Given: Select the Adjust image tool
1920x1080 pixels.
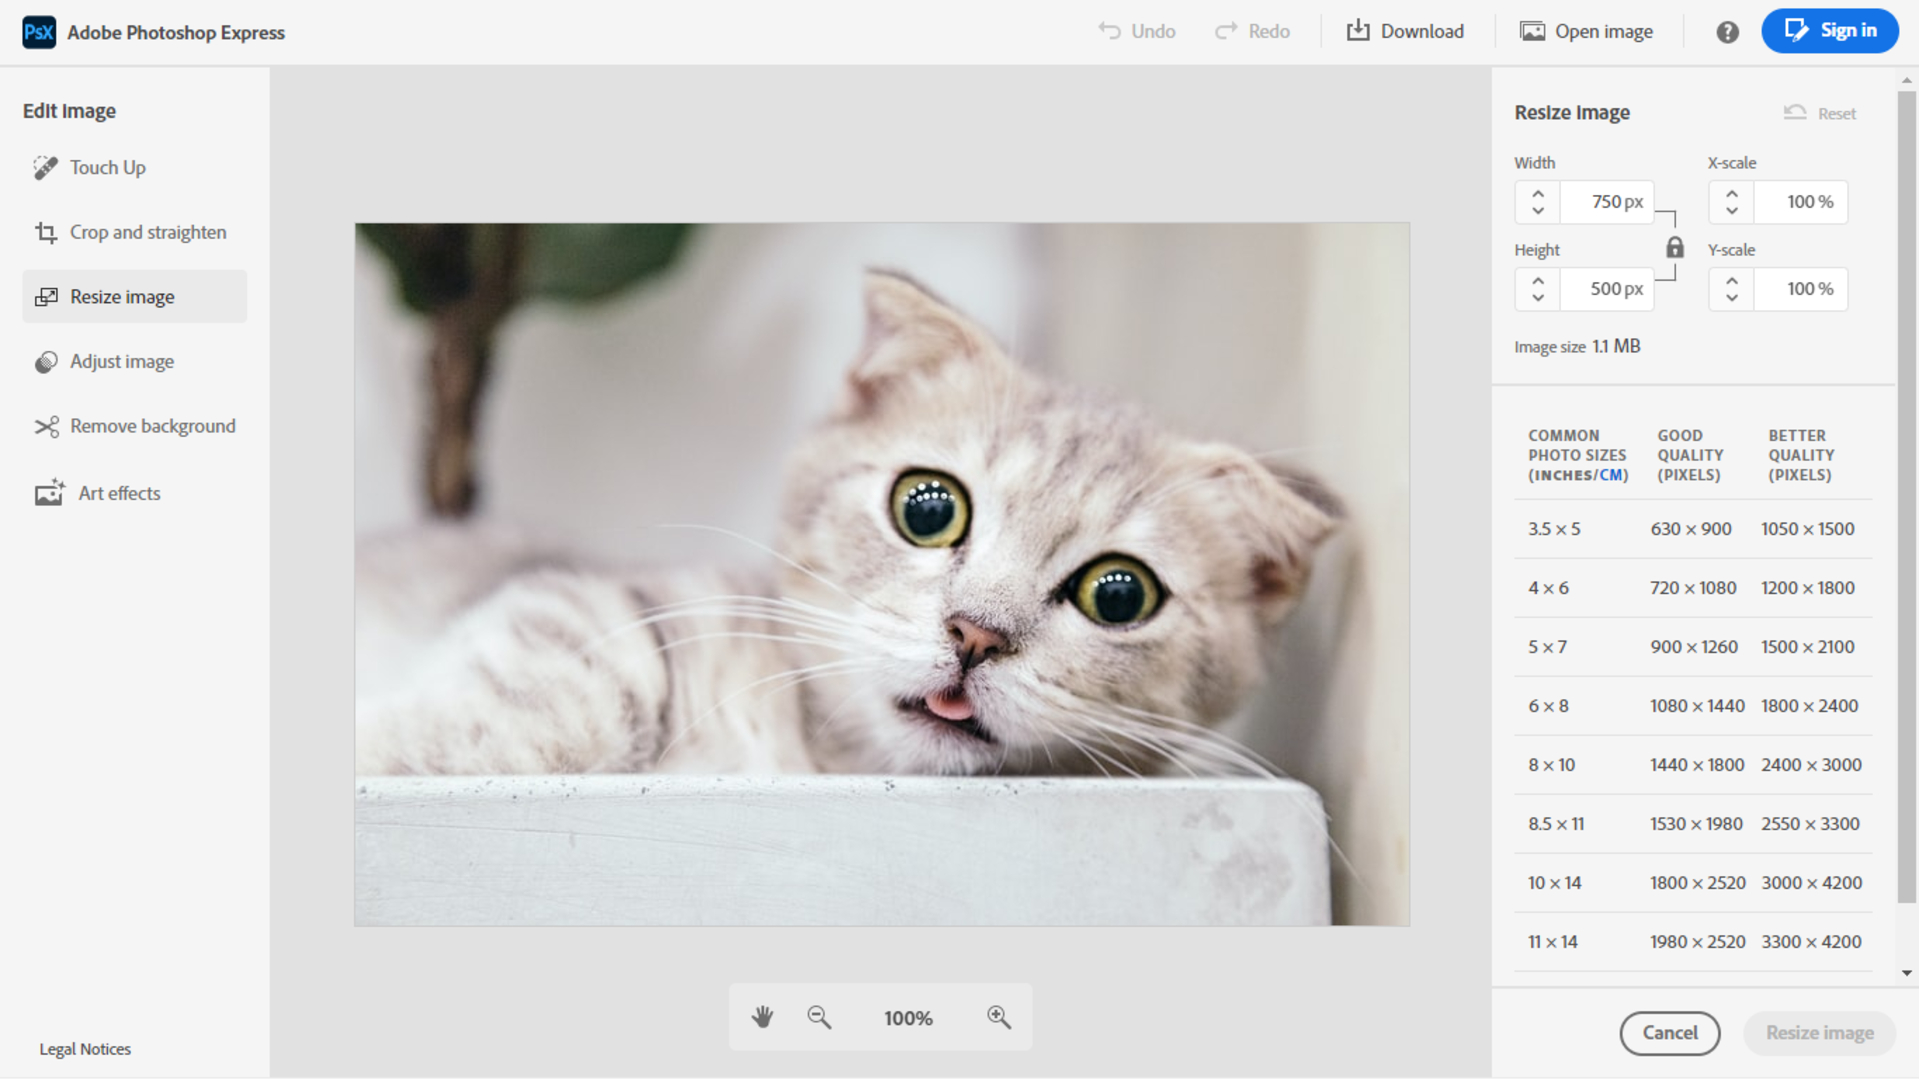Looking at the screenshot, I should [122, 361].
